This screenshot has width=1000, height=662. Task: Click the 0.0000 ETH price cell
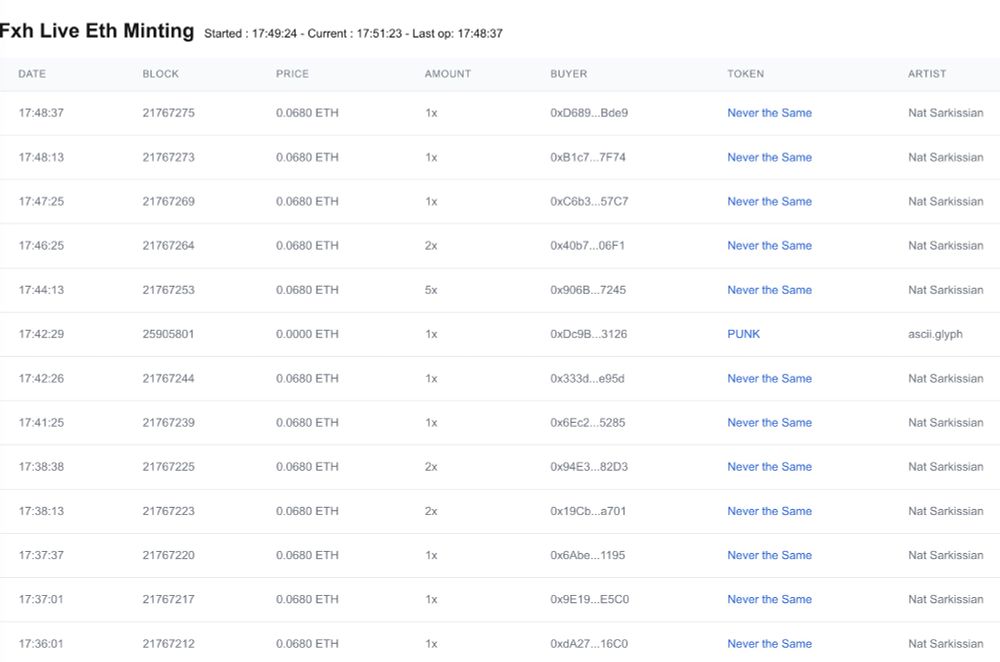[307, 334]
